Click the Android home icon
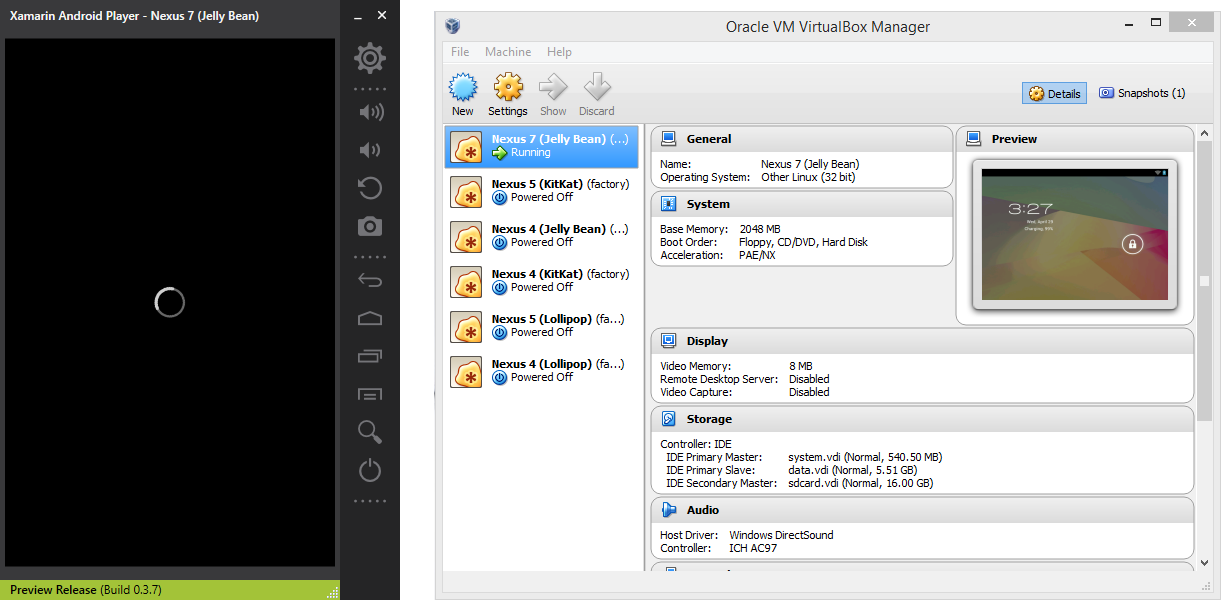The image size is (1221, 600). point(370,318)
